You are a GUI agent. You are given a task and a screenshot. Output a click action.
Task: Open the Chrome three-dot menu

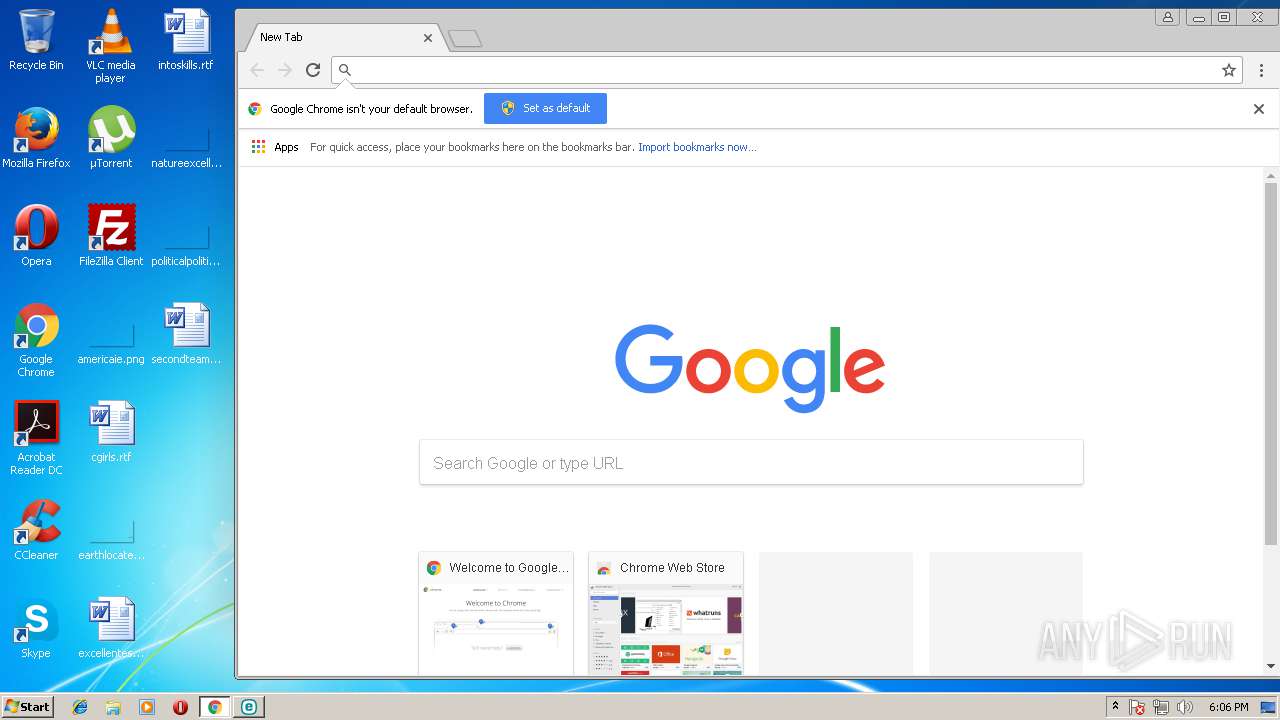(x=1261, y=70)
